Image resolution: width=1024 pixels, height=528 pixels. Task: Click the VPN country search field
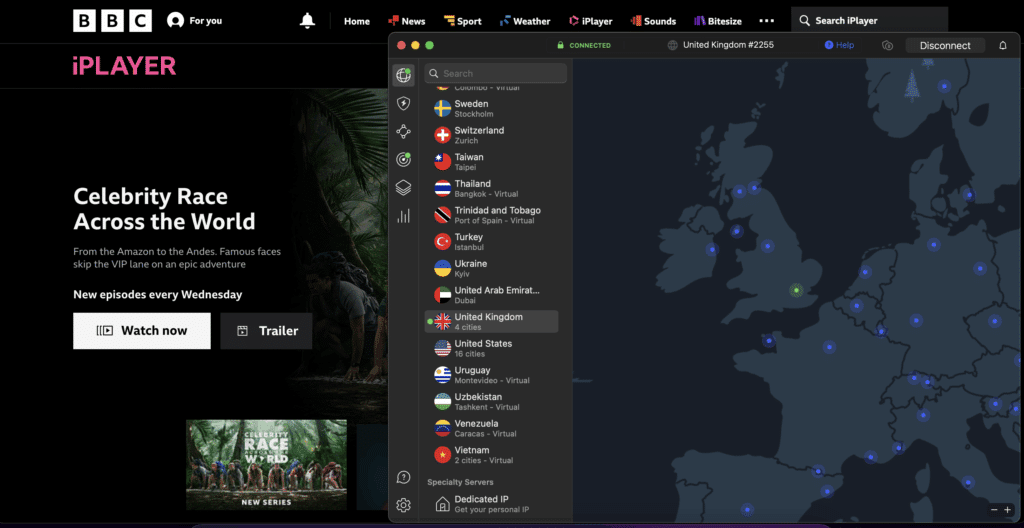click(x=497, y=73)
